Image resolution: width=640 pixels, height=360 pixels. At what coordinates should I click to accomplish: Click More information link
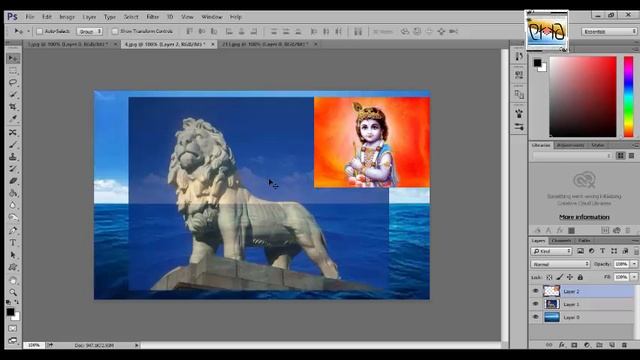(584, 217)
